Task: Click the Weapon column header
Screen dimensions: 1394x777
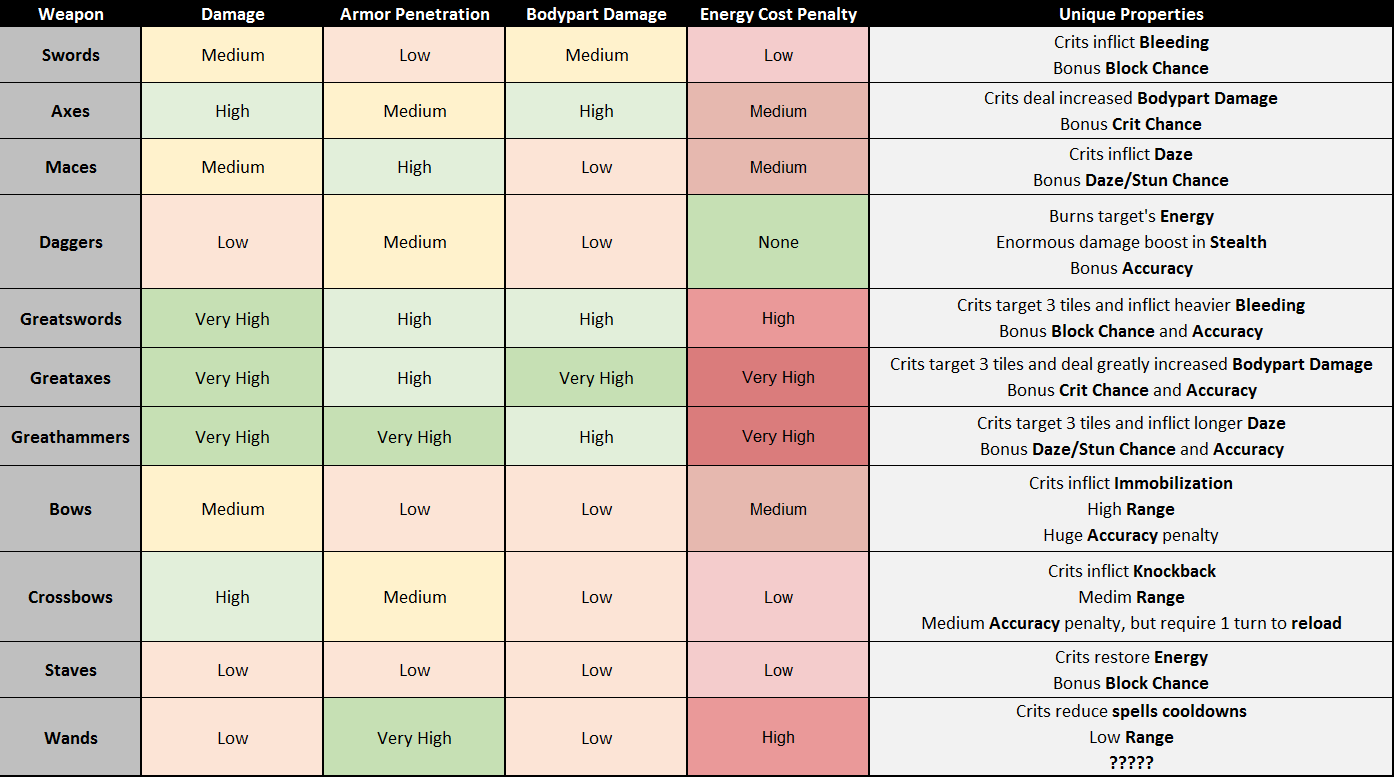Action: 70,14
